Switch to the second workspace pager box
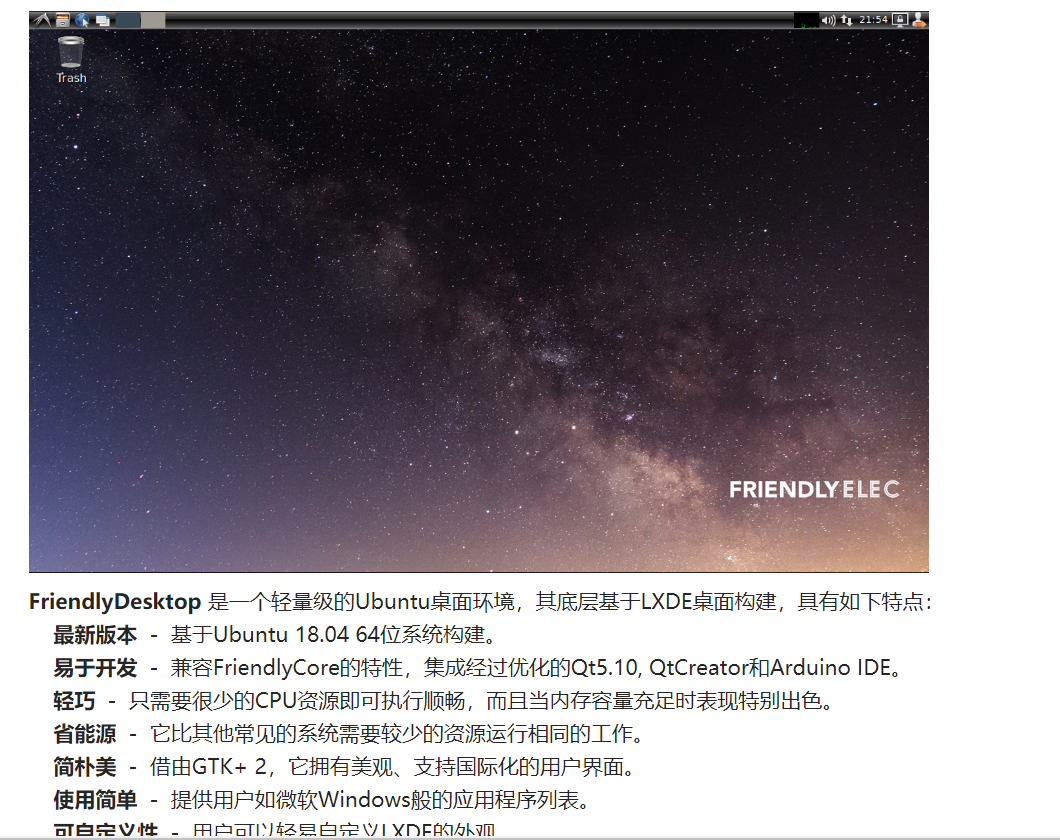1060x840 pixels. [153, 20]
